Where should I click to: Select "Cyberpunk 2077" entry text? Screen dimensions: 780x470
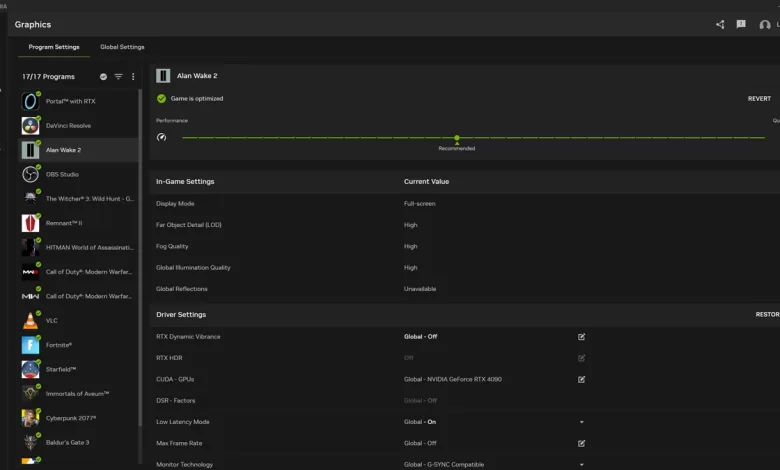(x=71, y=418)
